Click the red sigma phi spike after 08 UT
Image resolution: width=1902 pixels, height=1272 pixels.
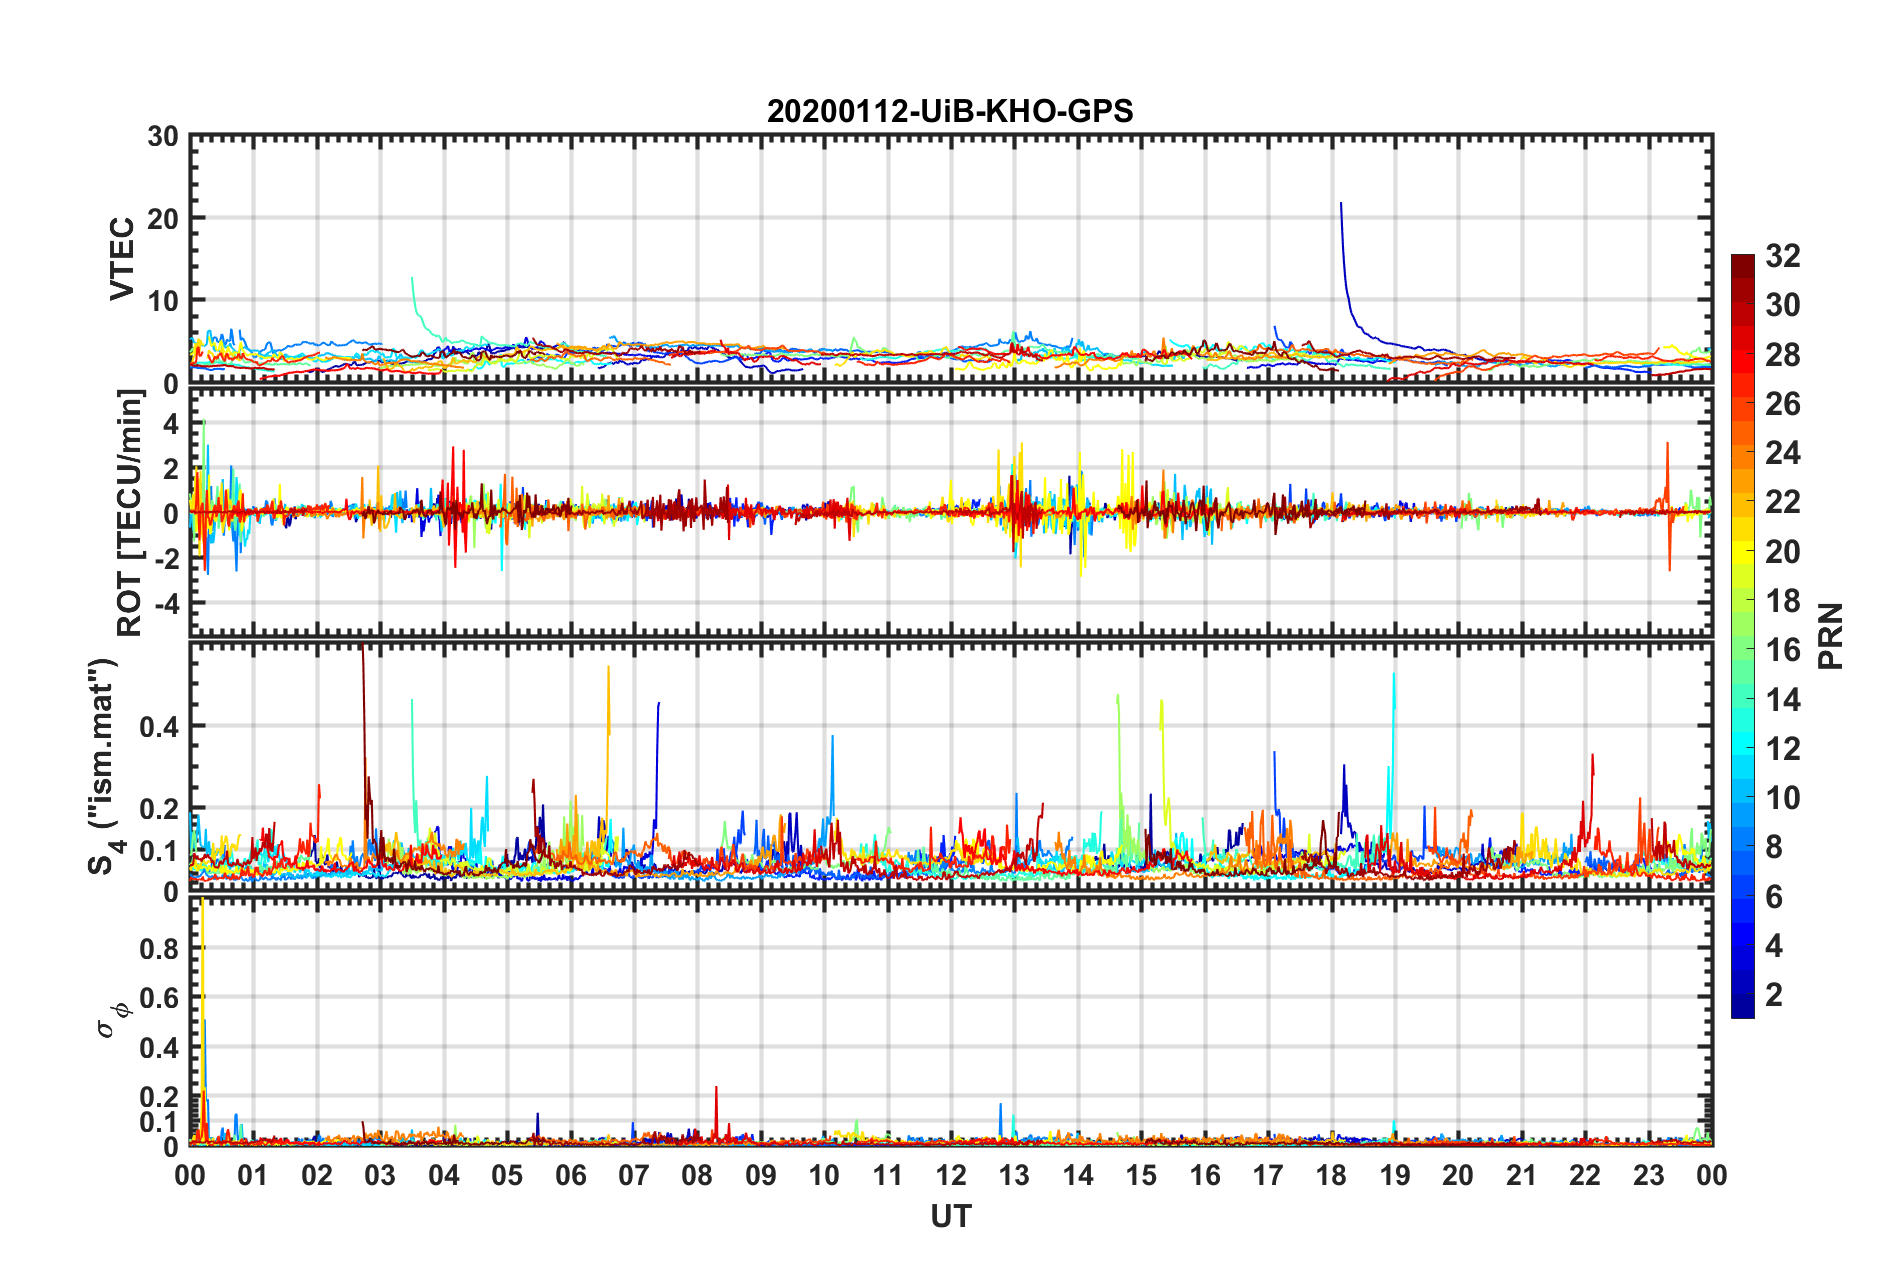click(x=716, y=1088)
